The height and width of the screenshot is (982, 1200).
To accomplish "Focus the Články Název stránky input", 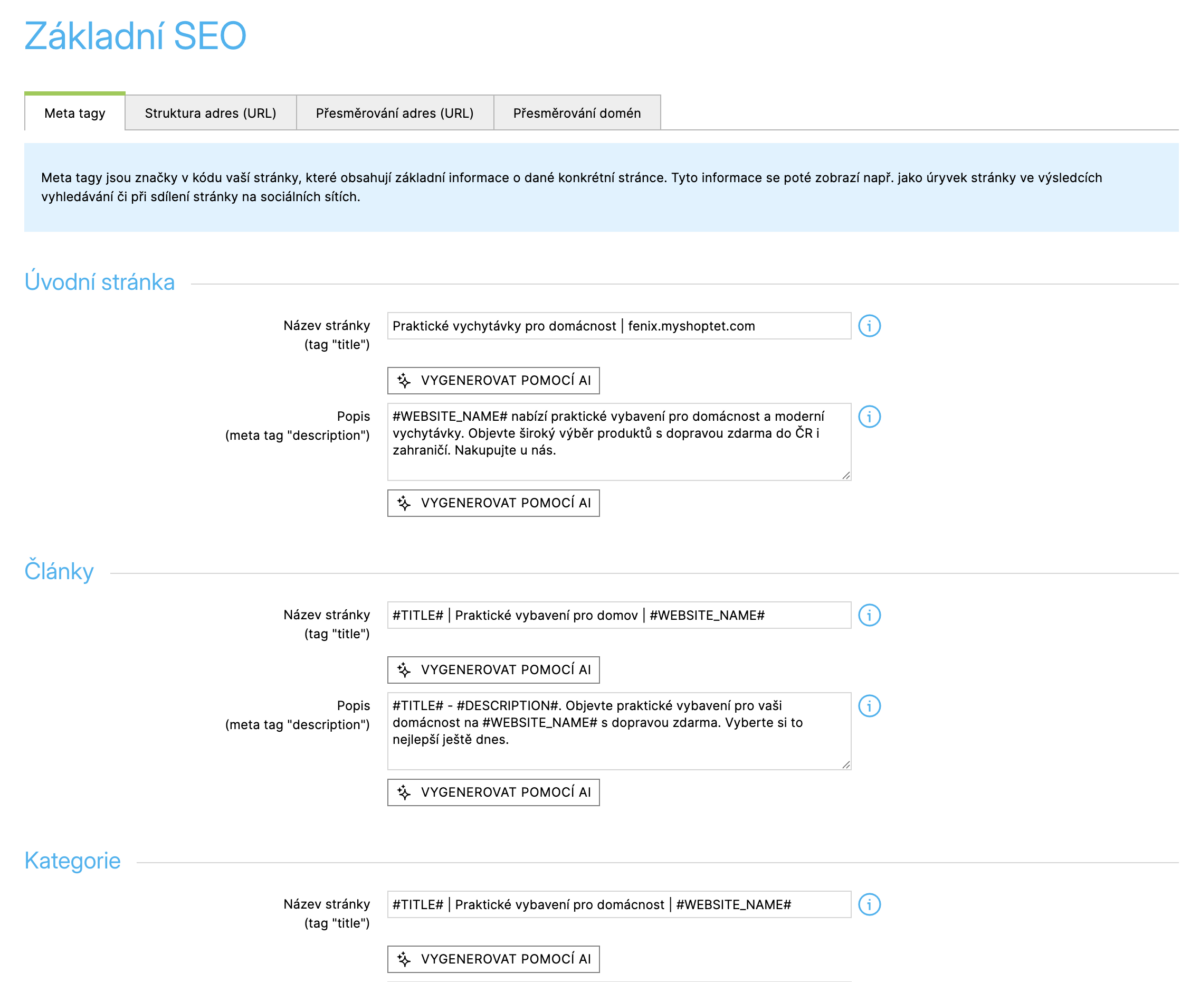I will coord(619,615).
